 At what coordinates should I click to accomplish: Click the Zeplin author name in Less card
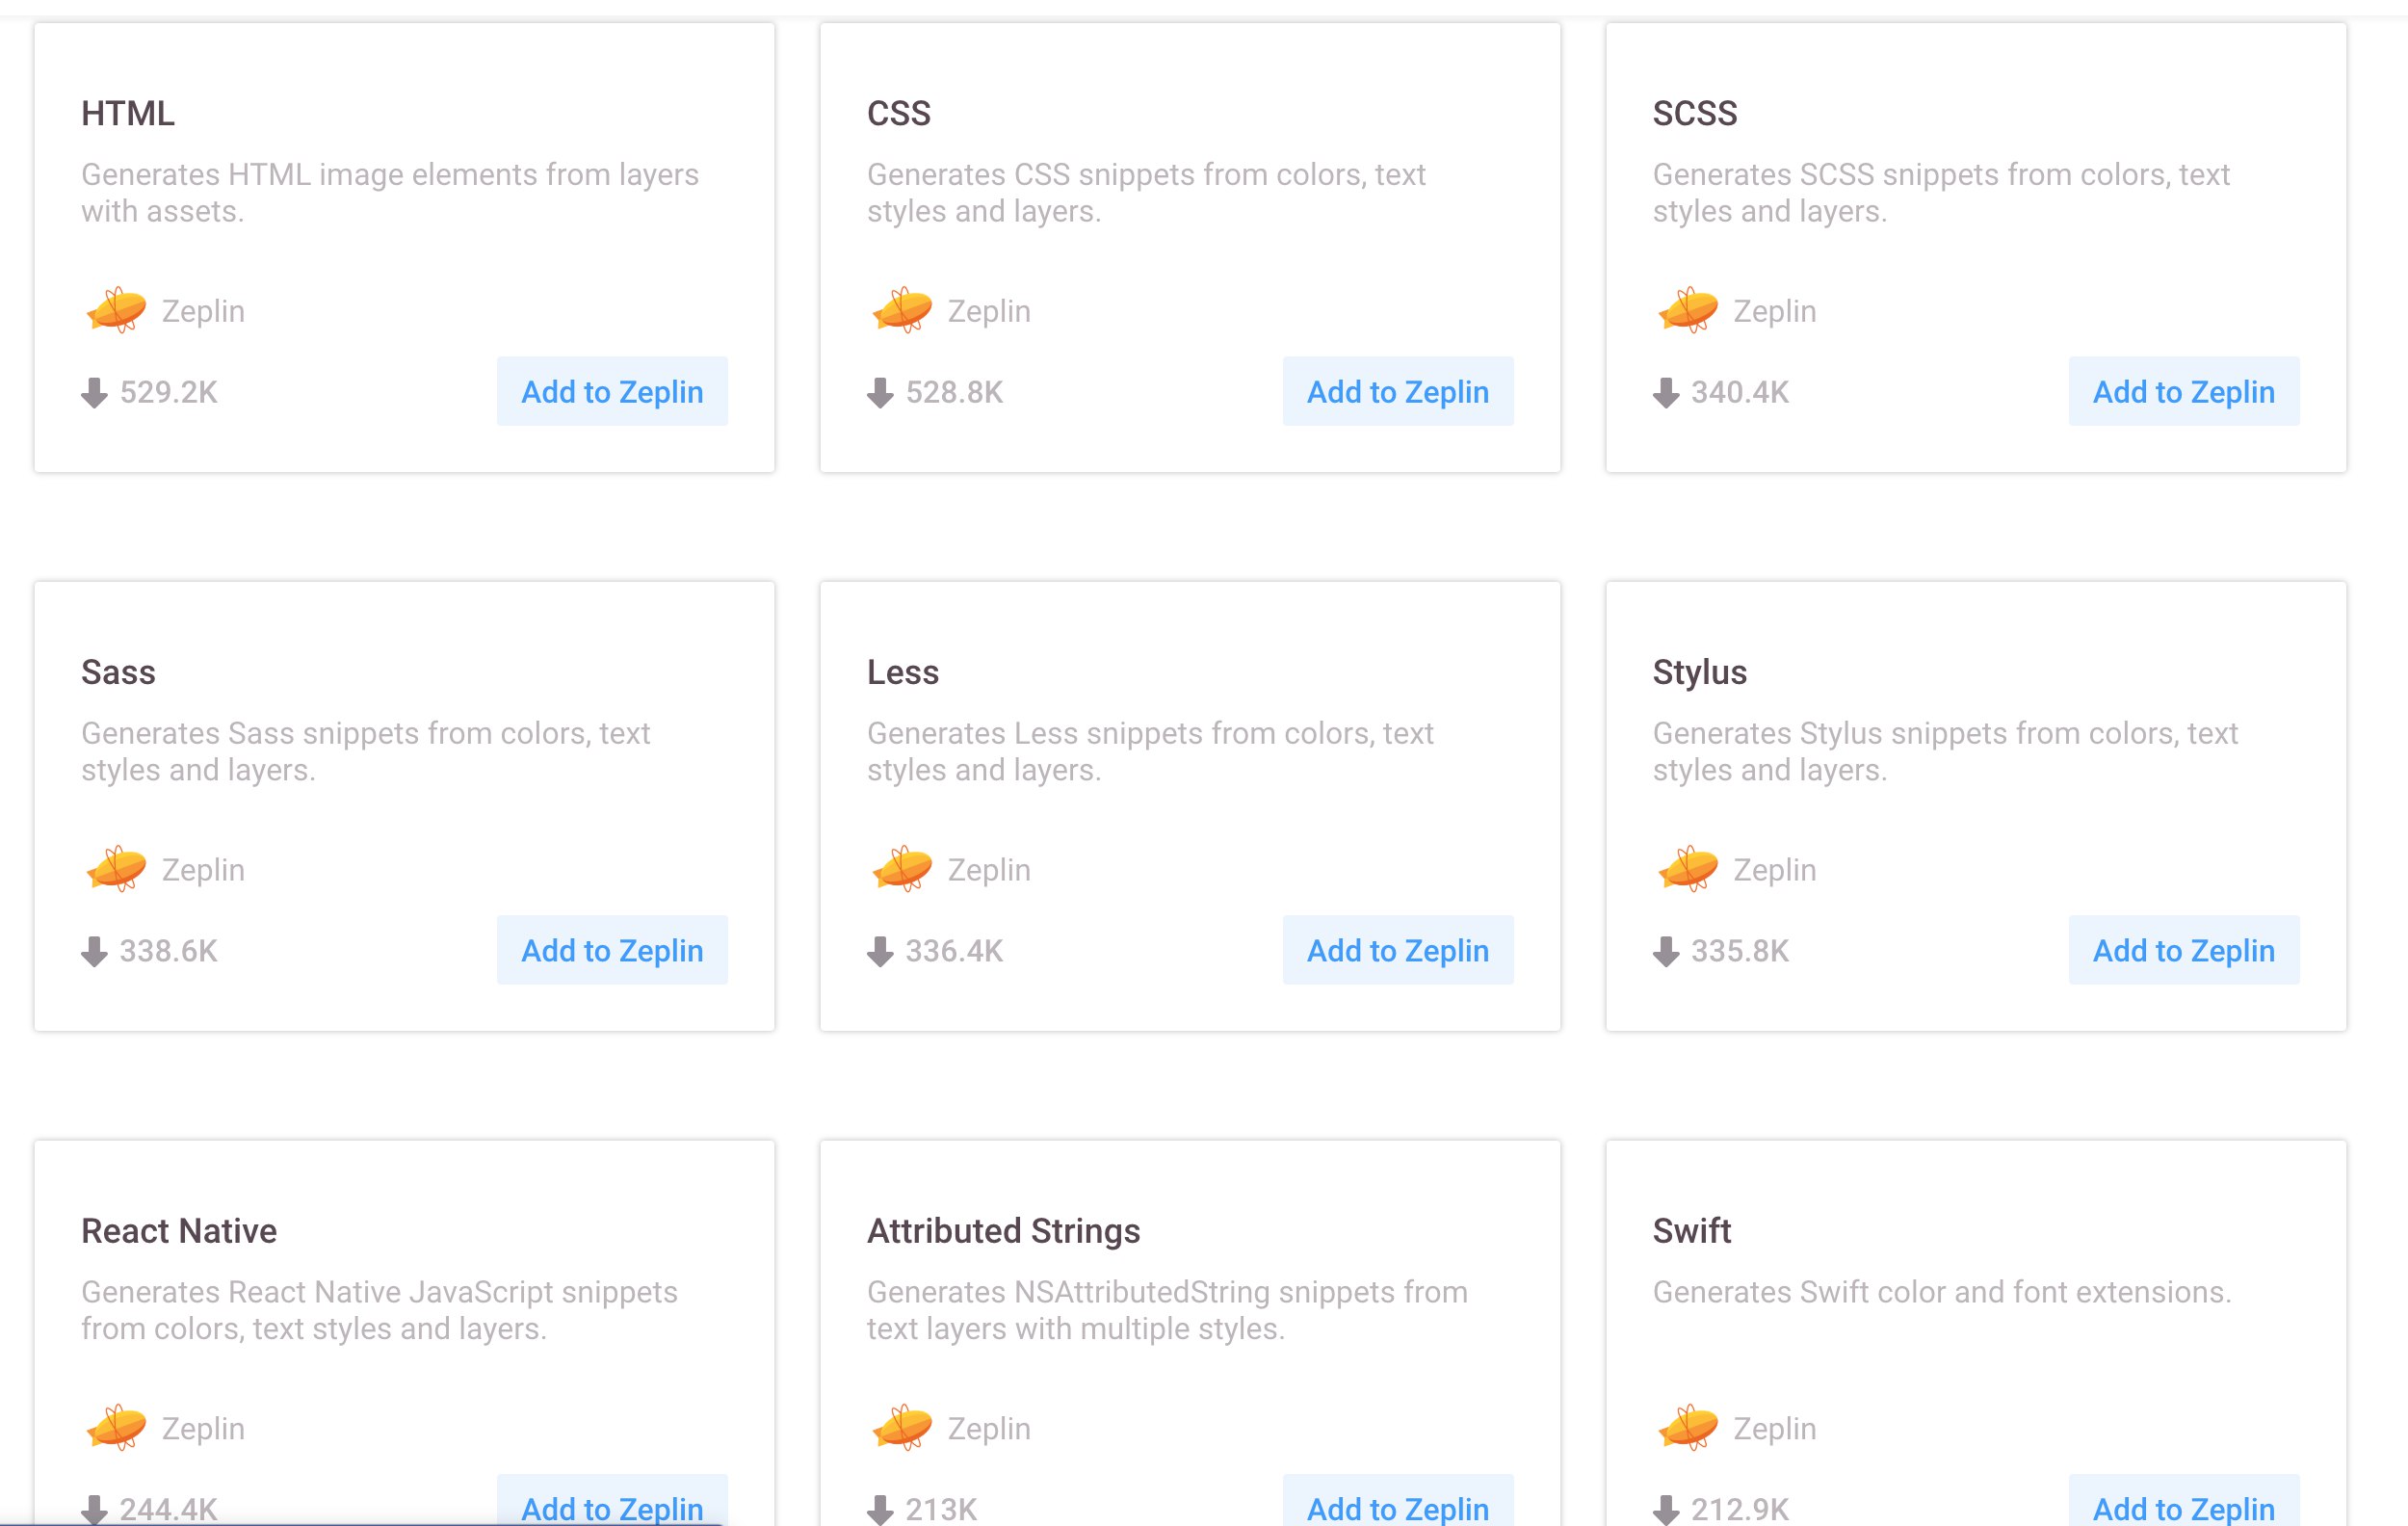pyautogui.click(x=989, y=870)
